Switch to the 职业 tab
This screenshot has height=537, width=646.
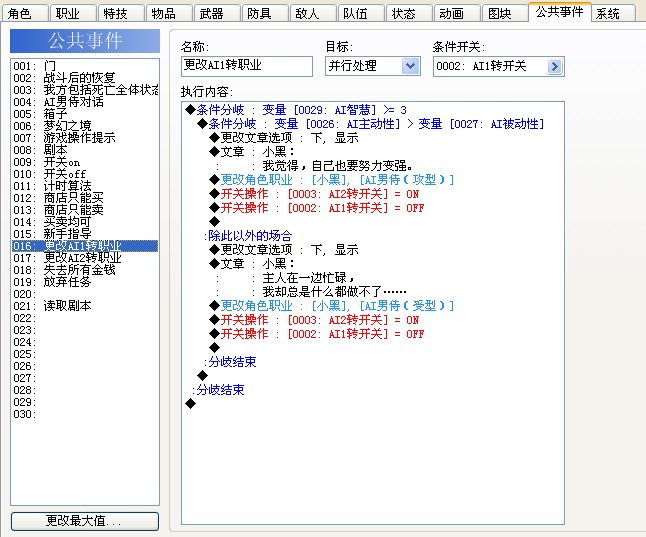tap(73, 13)
